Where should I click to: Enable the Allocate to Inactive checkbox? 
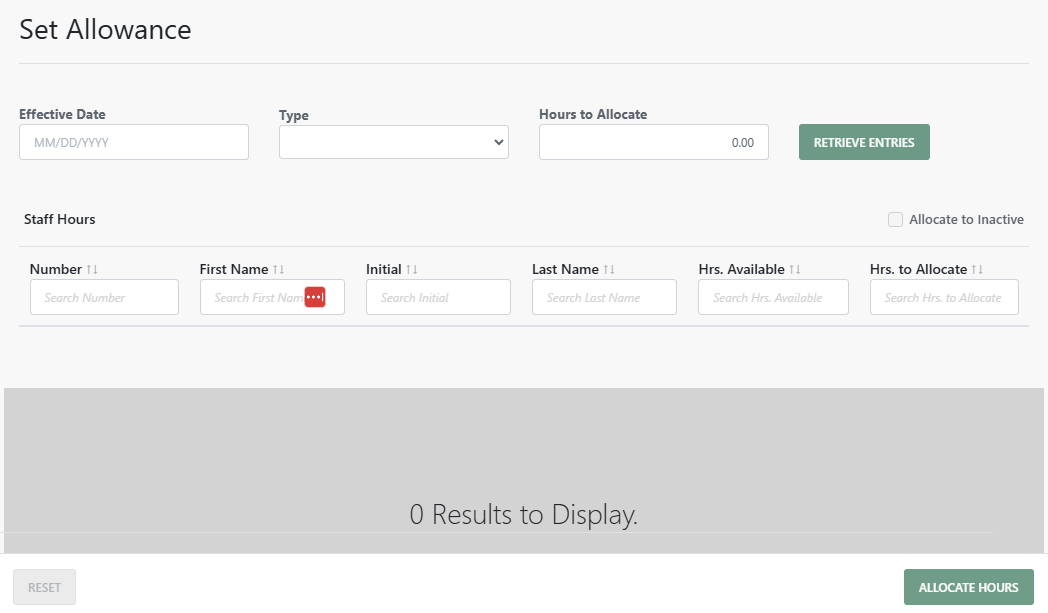point(895,219)
